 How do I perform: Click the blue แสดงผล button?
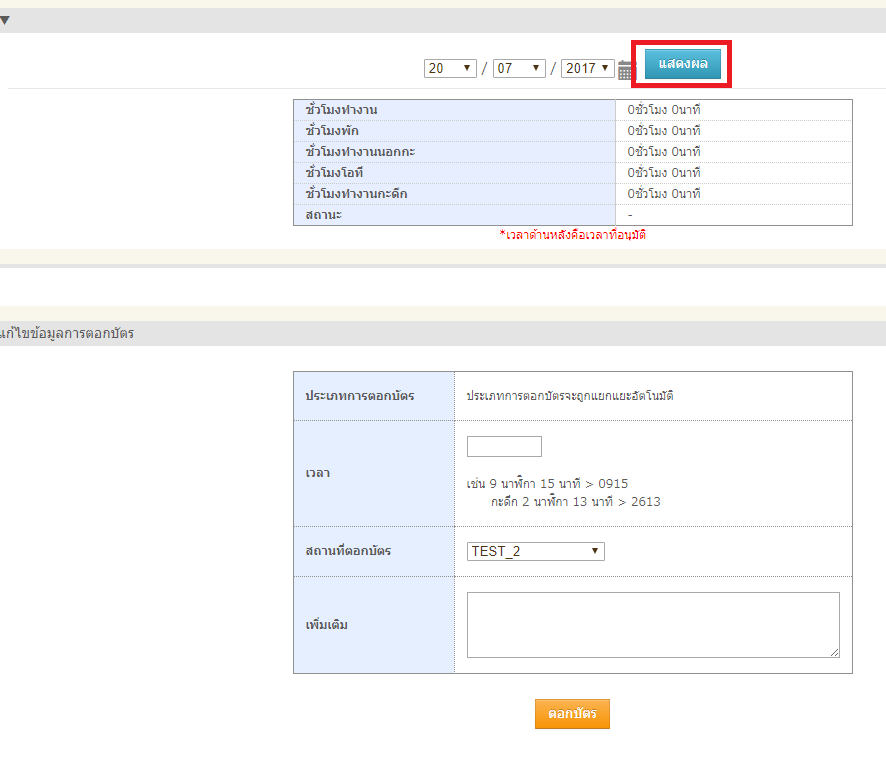pos(683,64)
